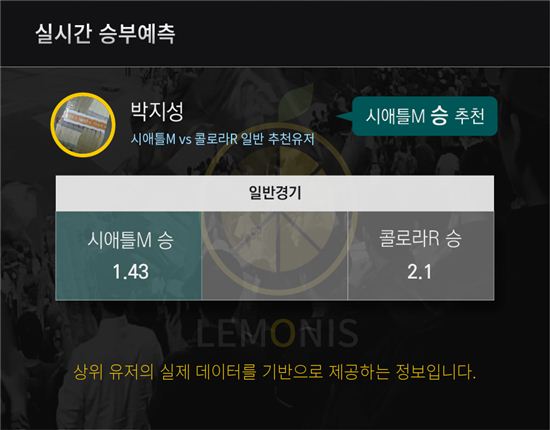Open the 시애틀M 승 추천 bubble

tap(424, 116)
